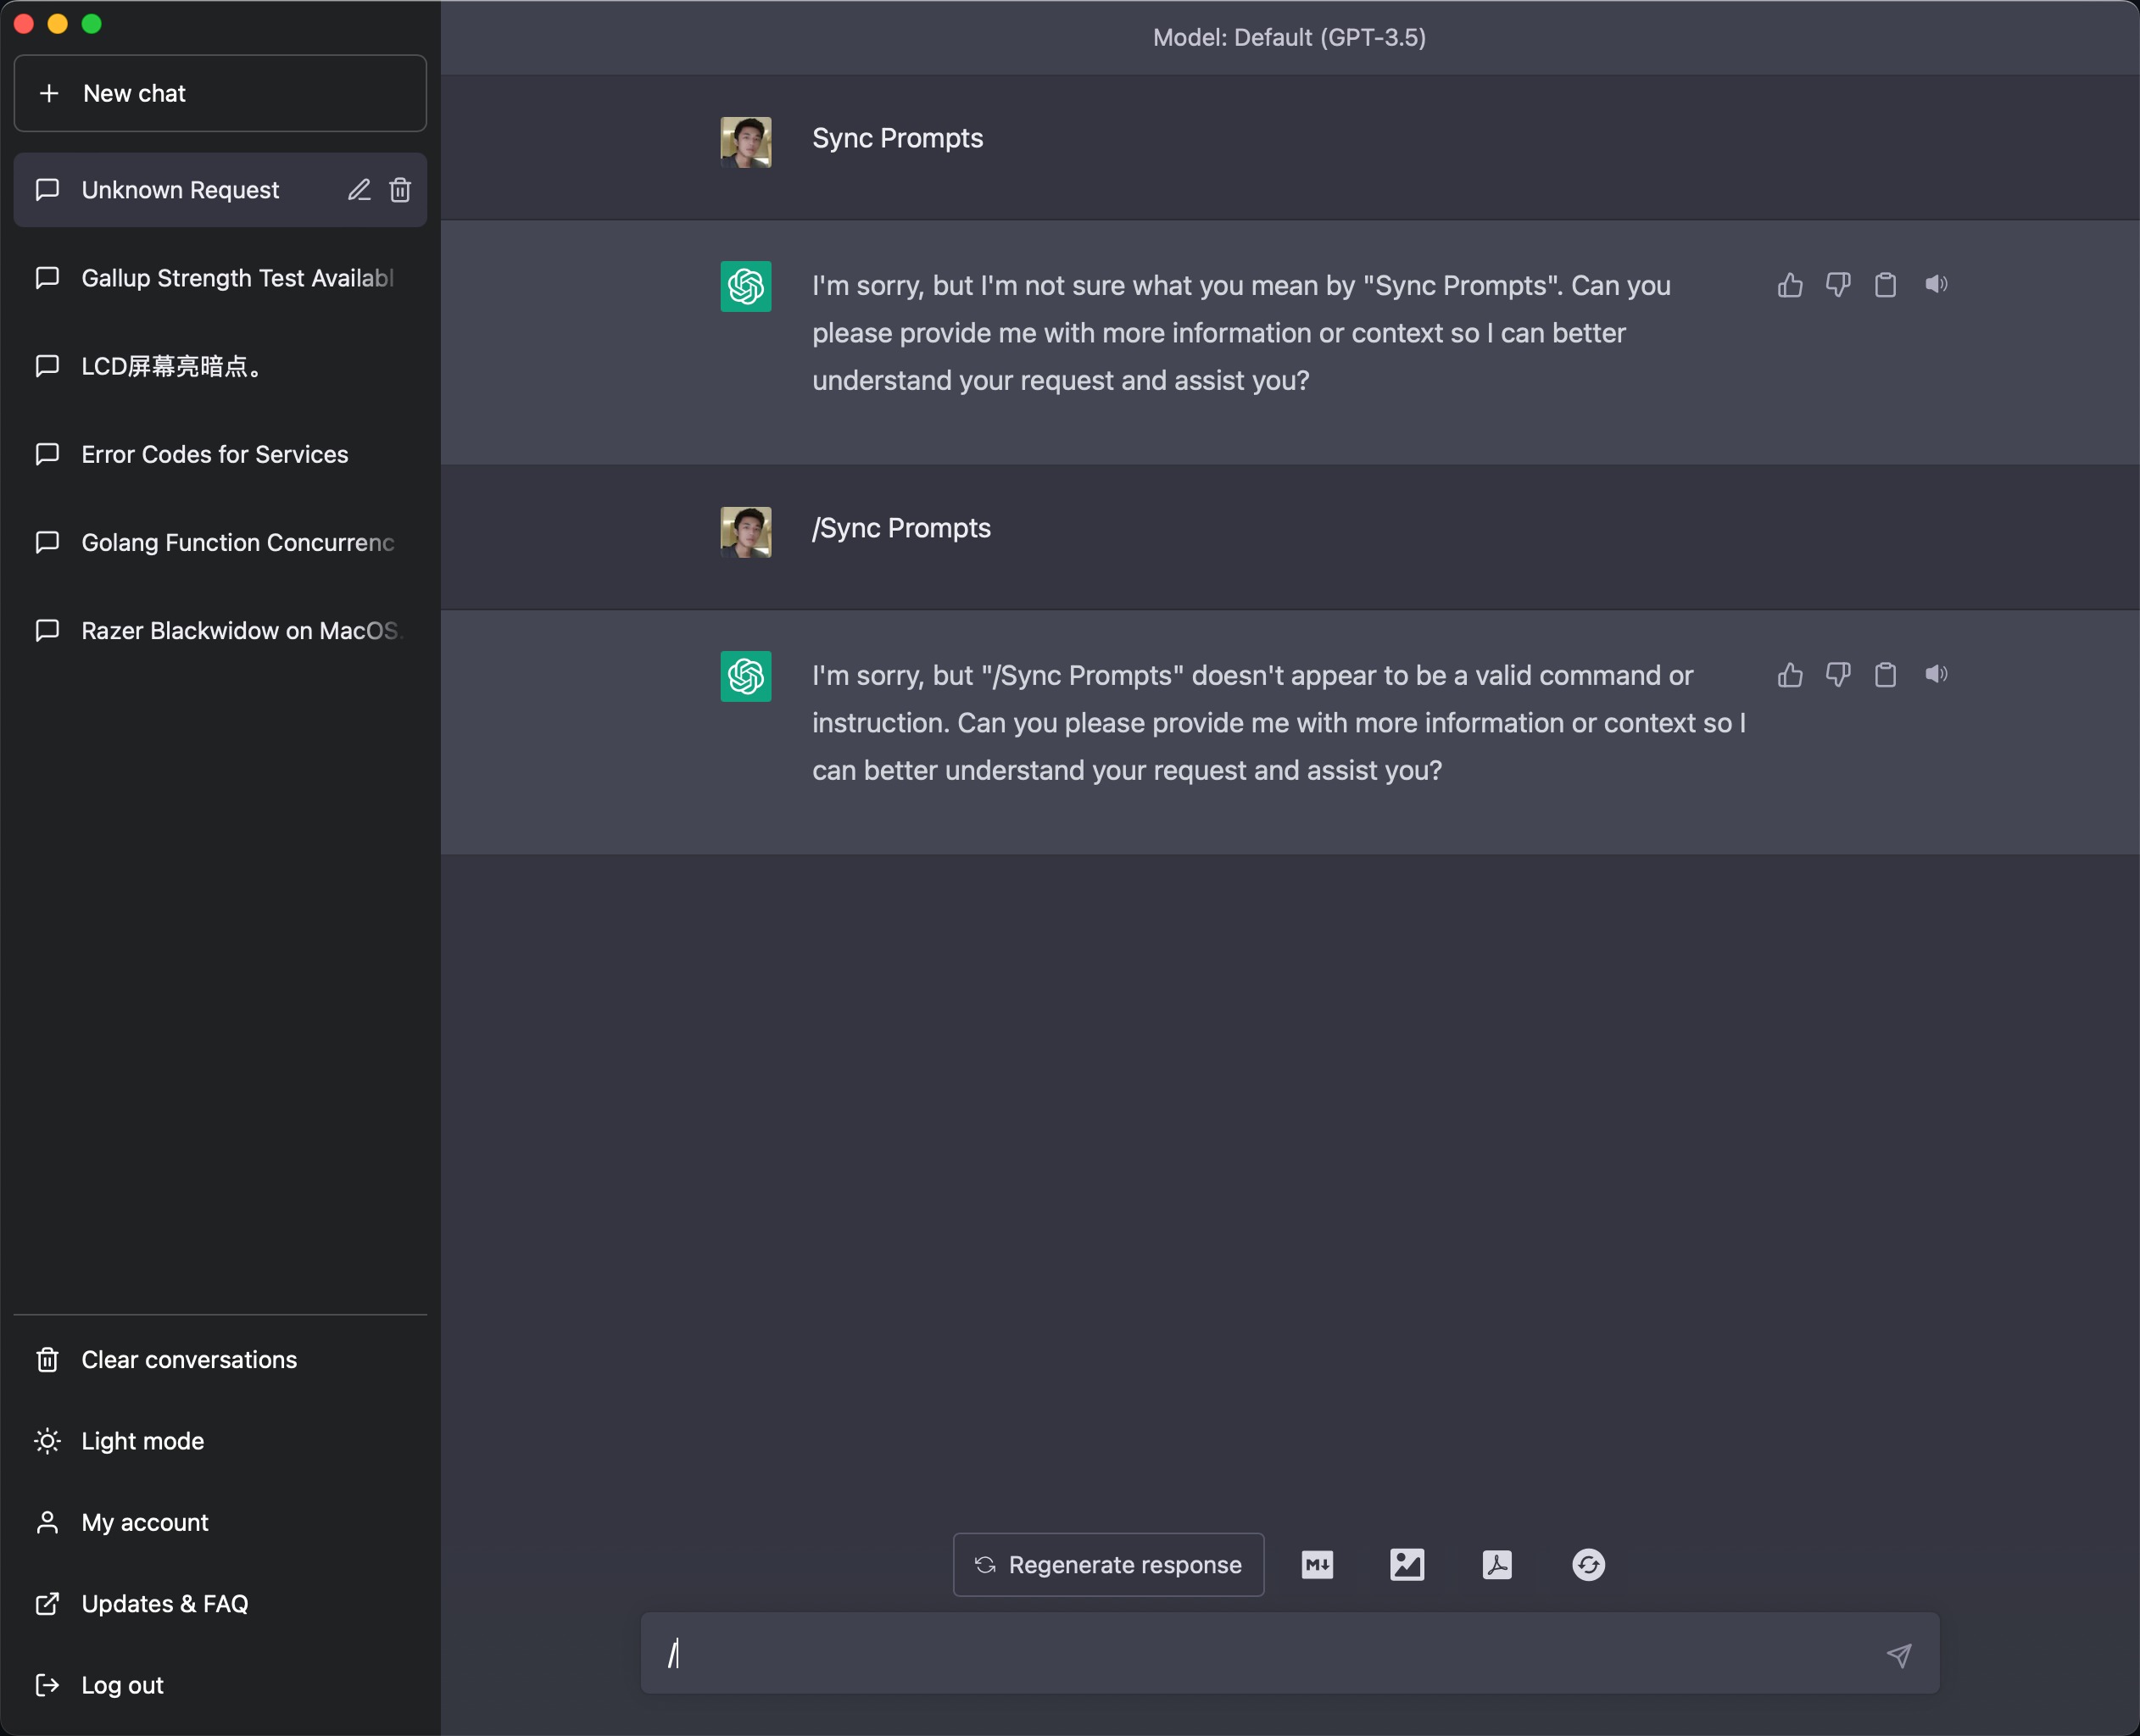The image size is (2140, 1736).
Task: Play second response aloud with speaker icon
Action: (x=1936, y=675)
